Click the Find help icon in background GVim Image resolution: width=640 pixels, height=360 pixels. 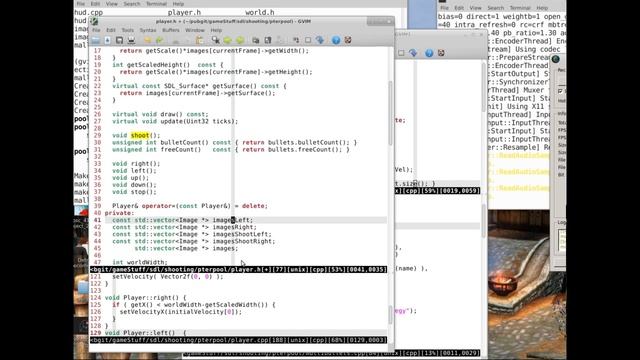(441, 53)
